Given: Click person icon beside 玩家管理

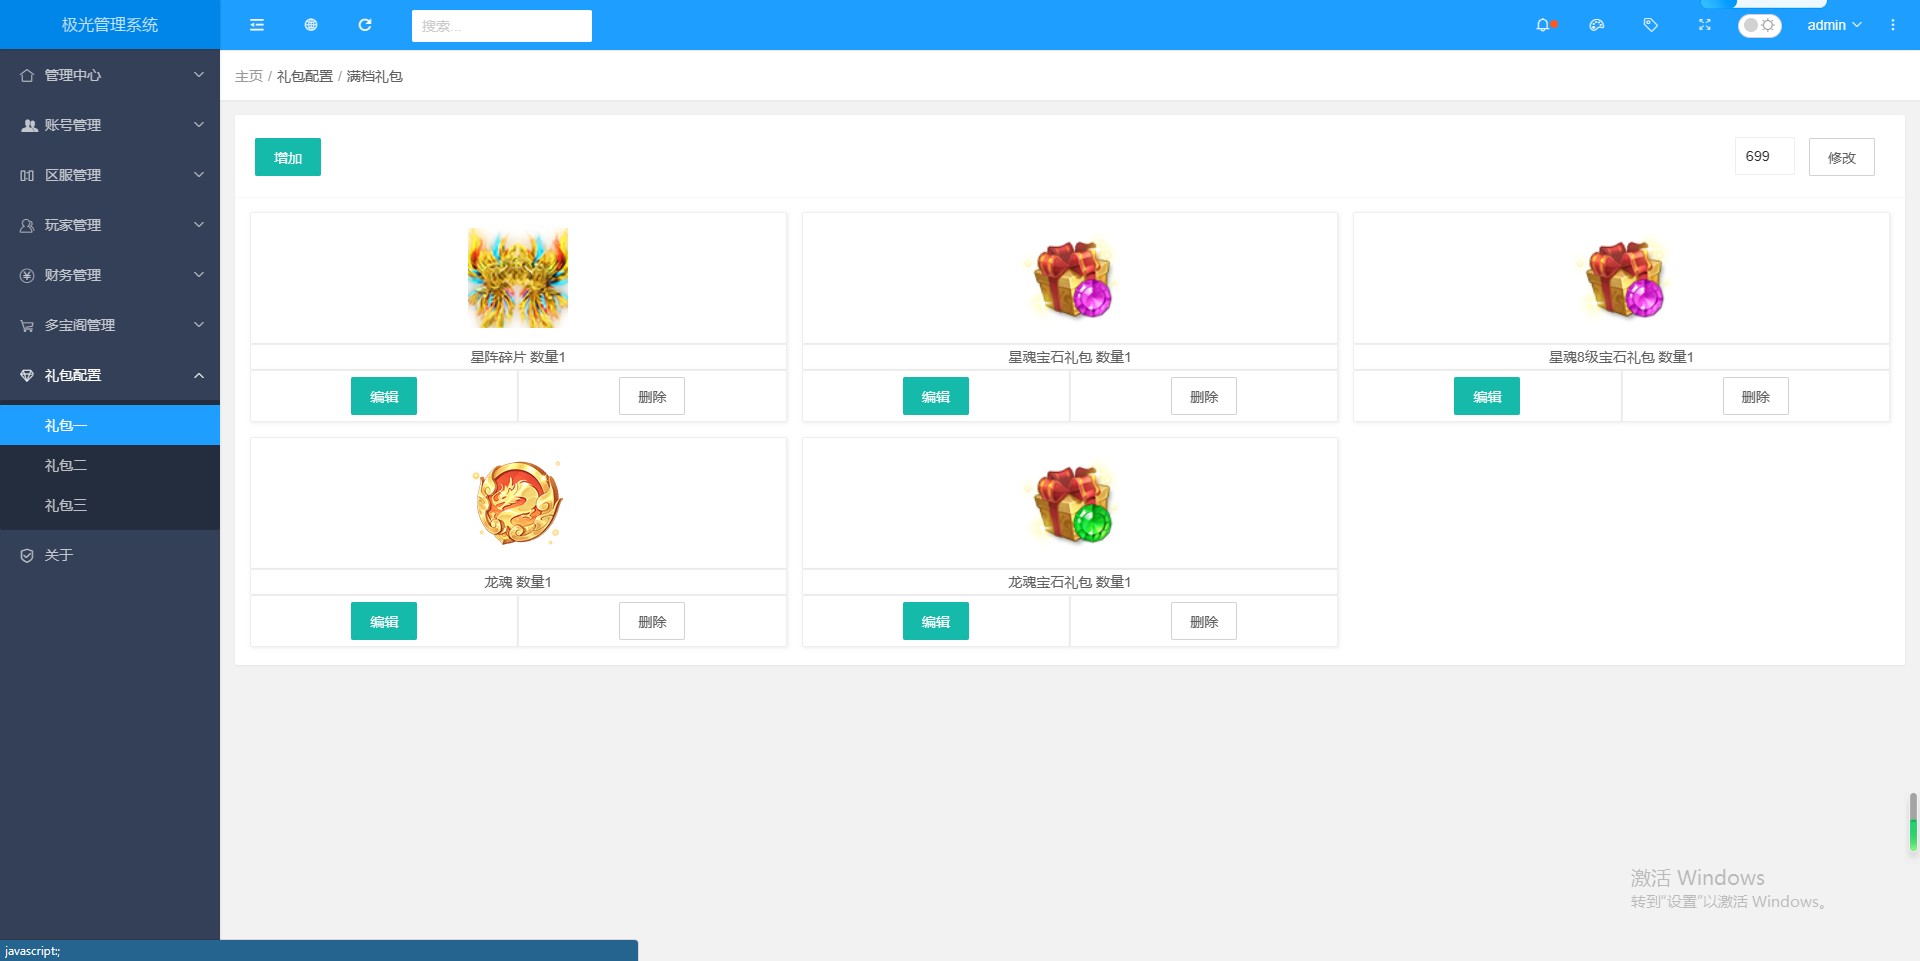Looking at the screenshot, I should [27, 225].
